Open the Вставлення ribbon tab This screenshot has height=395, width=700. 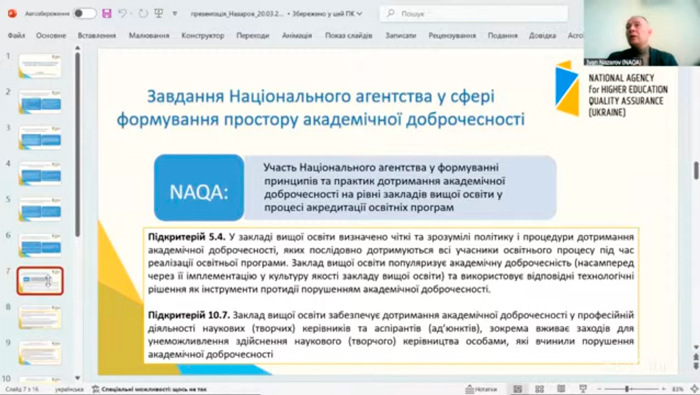(97, 35)
